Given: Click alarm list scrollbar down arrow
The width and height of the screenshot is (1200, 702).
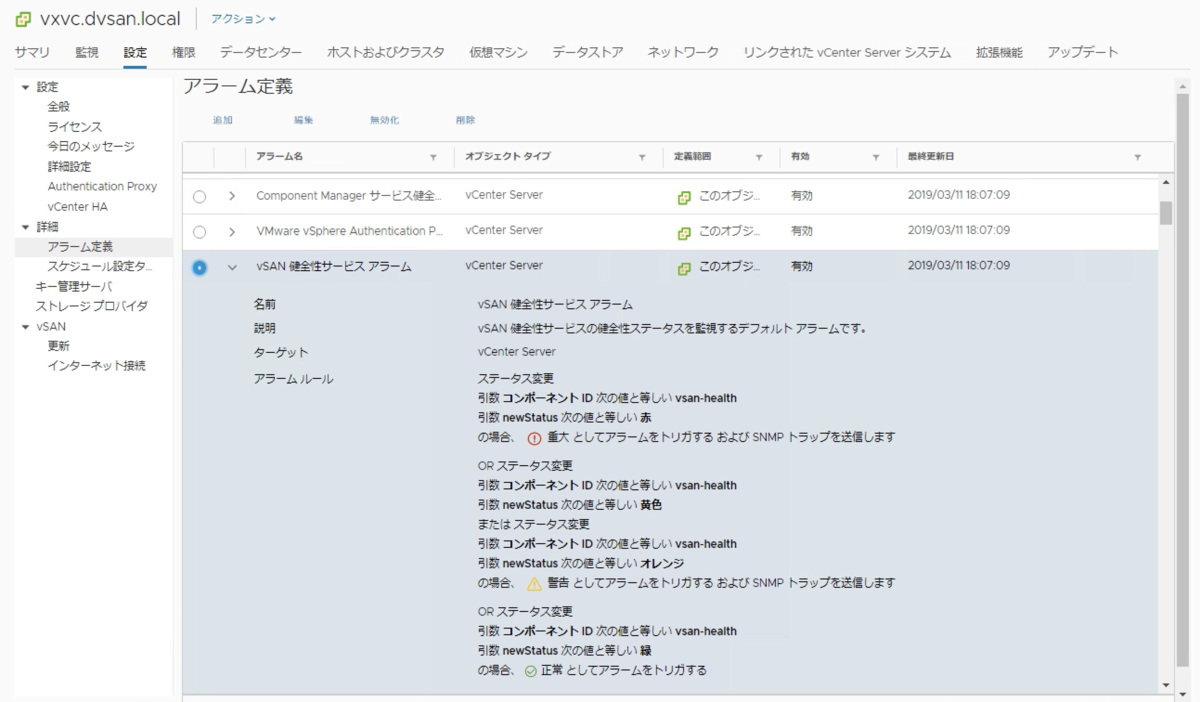Looking at the screenshot, I should point(1165,685).
